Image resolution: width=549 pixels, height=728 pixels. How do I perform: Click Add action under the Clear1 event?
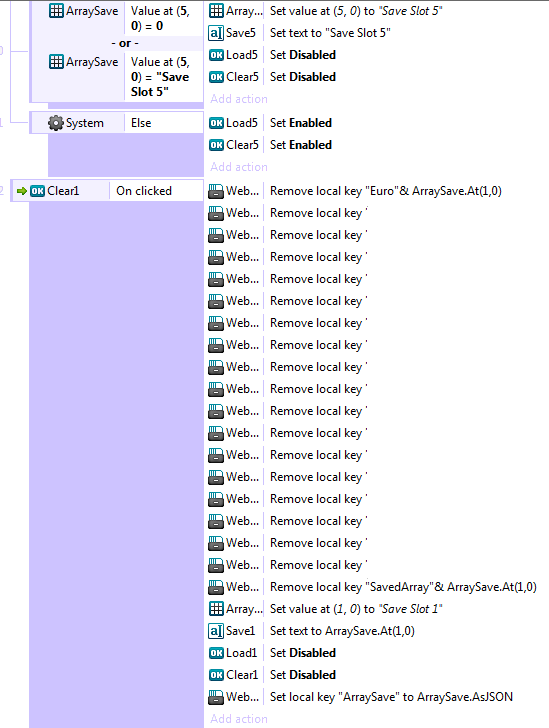(x=239, y=719)
